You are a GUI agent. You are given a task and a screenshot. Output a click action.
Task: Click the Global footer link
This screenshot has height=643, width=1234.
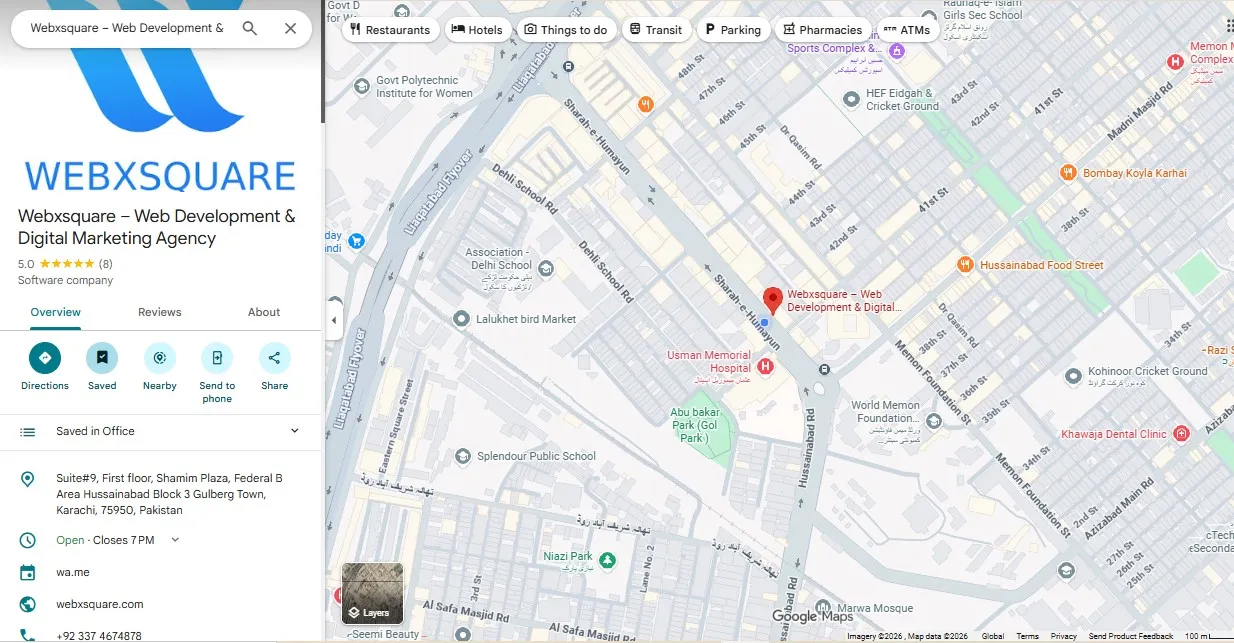tap(993, 636)
